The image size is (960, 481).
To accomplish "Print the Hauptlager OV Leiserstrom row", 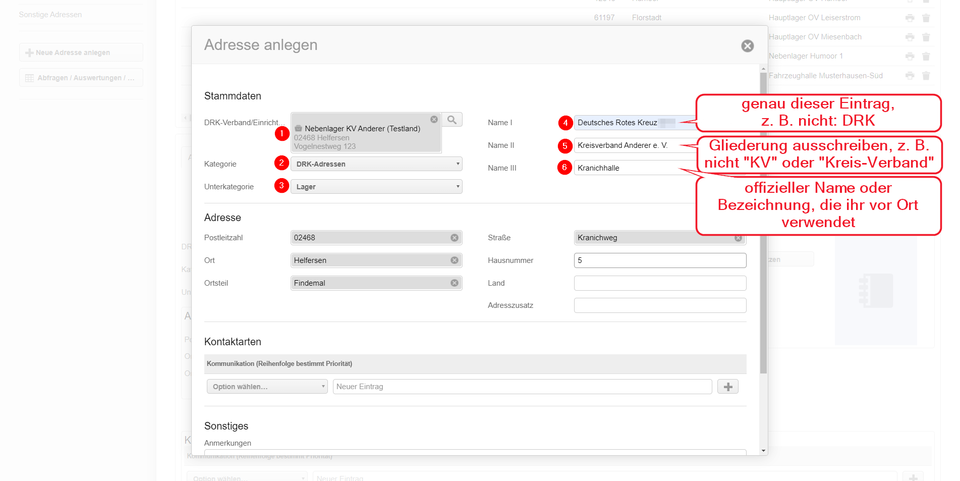I will point(910,18).
